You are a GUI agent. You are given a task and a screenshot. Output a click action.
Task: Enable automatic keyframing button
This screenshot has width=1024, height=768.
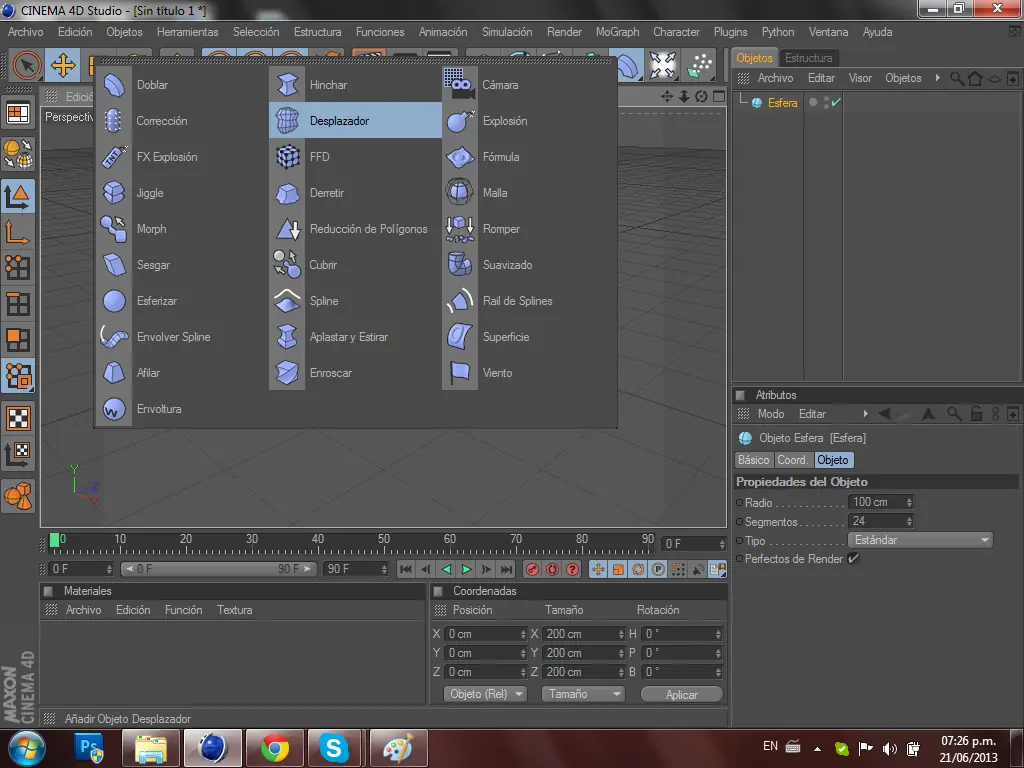pyautogui.click(x=552, y=569)
